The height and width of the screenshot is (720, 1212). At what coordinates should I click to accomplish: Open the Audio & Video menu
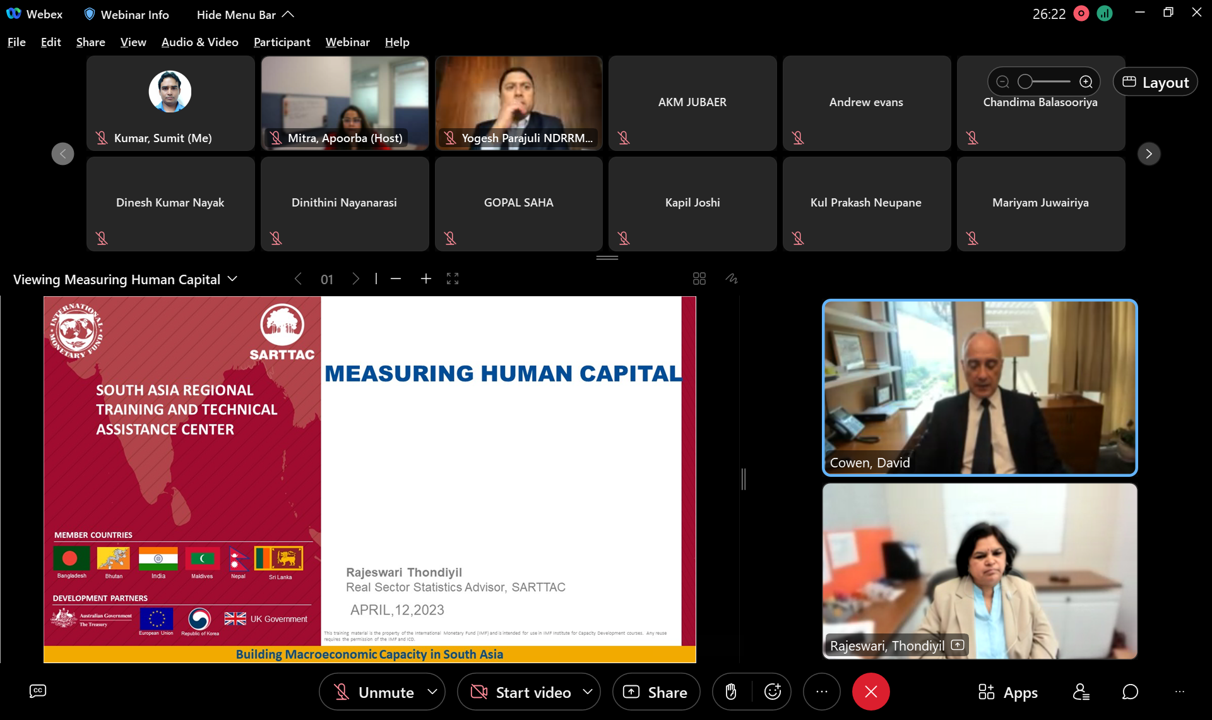click(x=200, y=42)
